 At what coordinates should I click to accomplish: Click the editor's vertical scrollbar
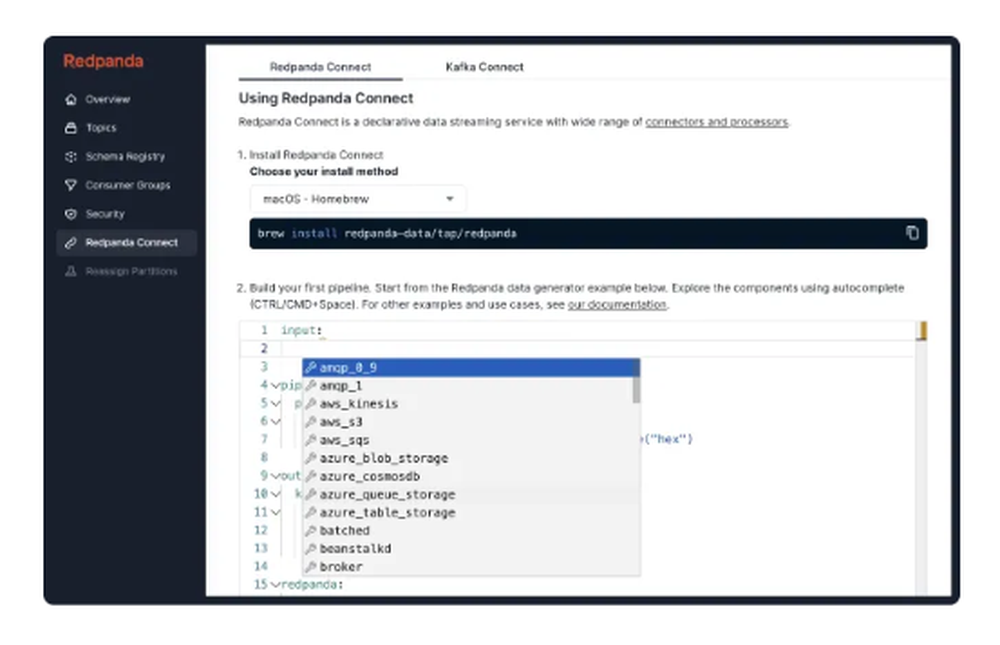[x=921, y=330]
